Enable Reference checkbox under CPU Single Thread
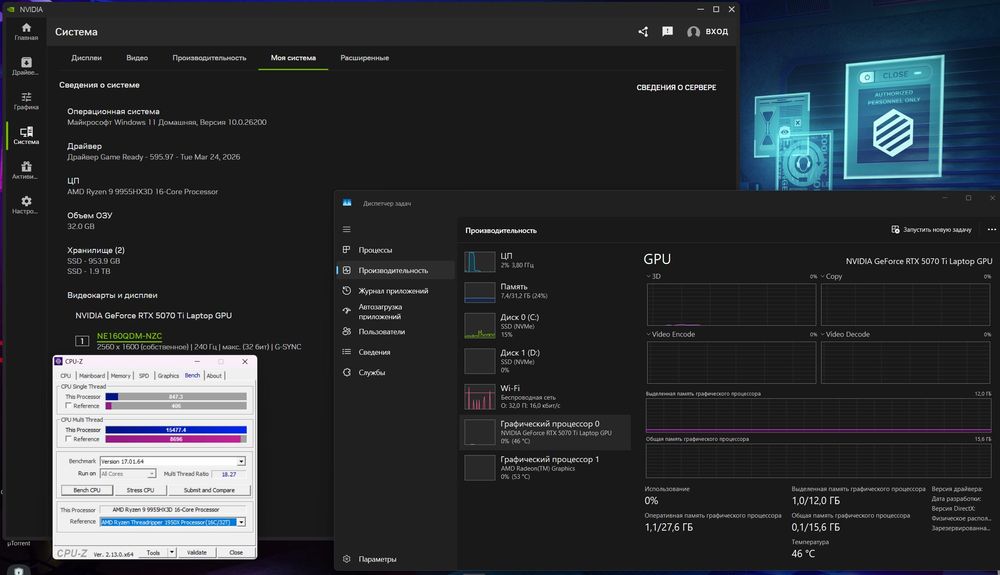 [68, 405]
